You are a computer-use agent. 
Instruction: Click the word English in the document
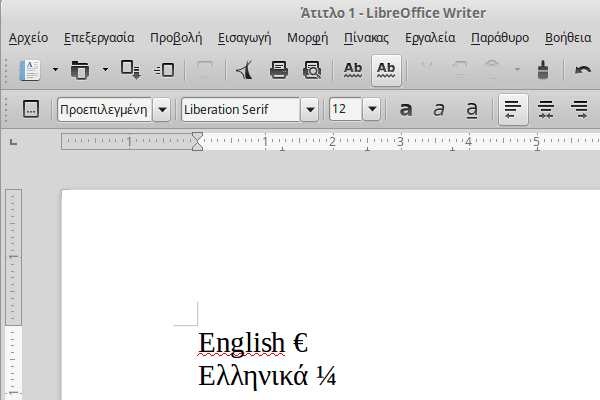tap(241, 343)
